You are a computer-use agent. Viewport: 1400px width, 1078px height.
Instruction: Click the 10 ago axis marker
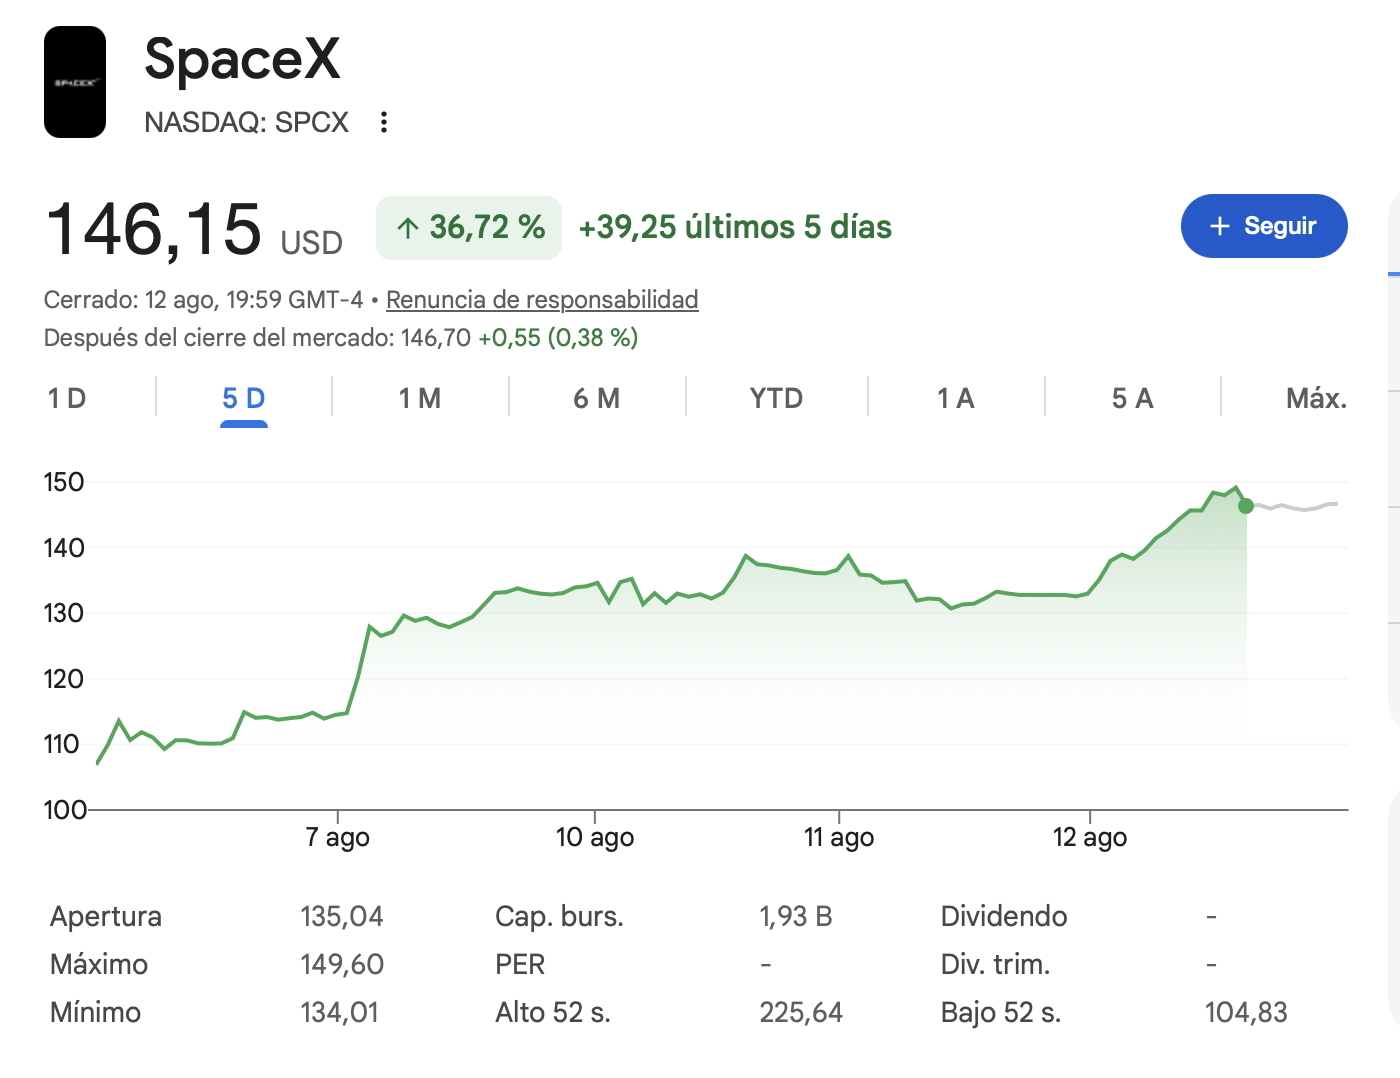click(x=595, y=837)
